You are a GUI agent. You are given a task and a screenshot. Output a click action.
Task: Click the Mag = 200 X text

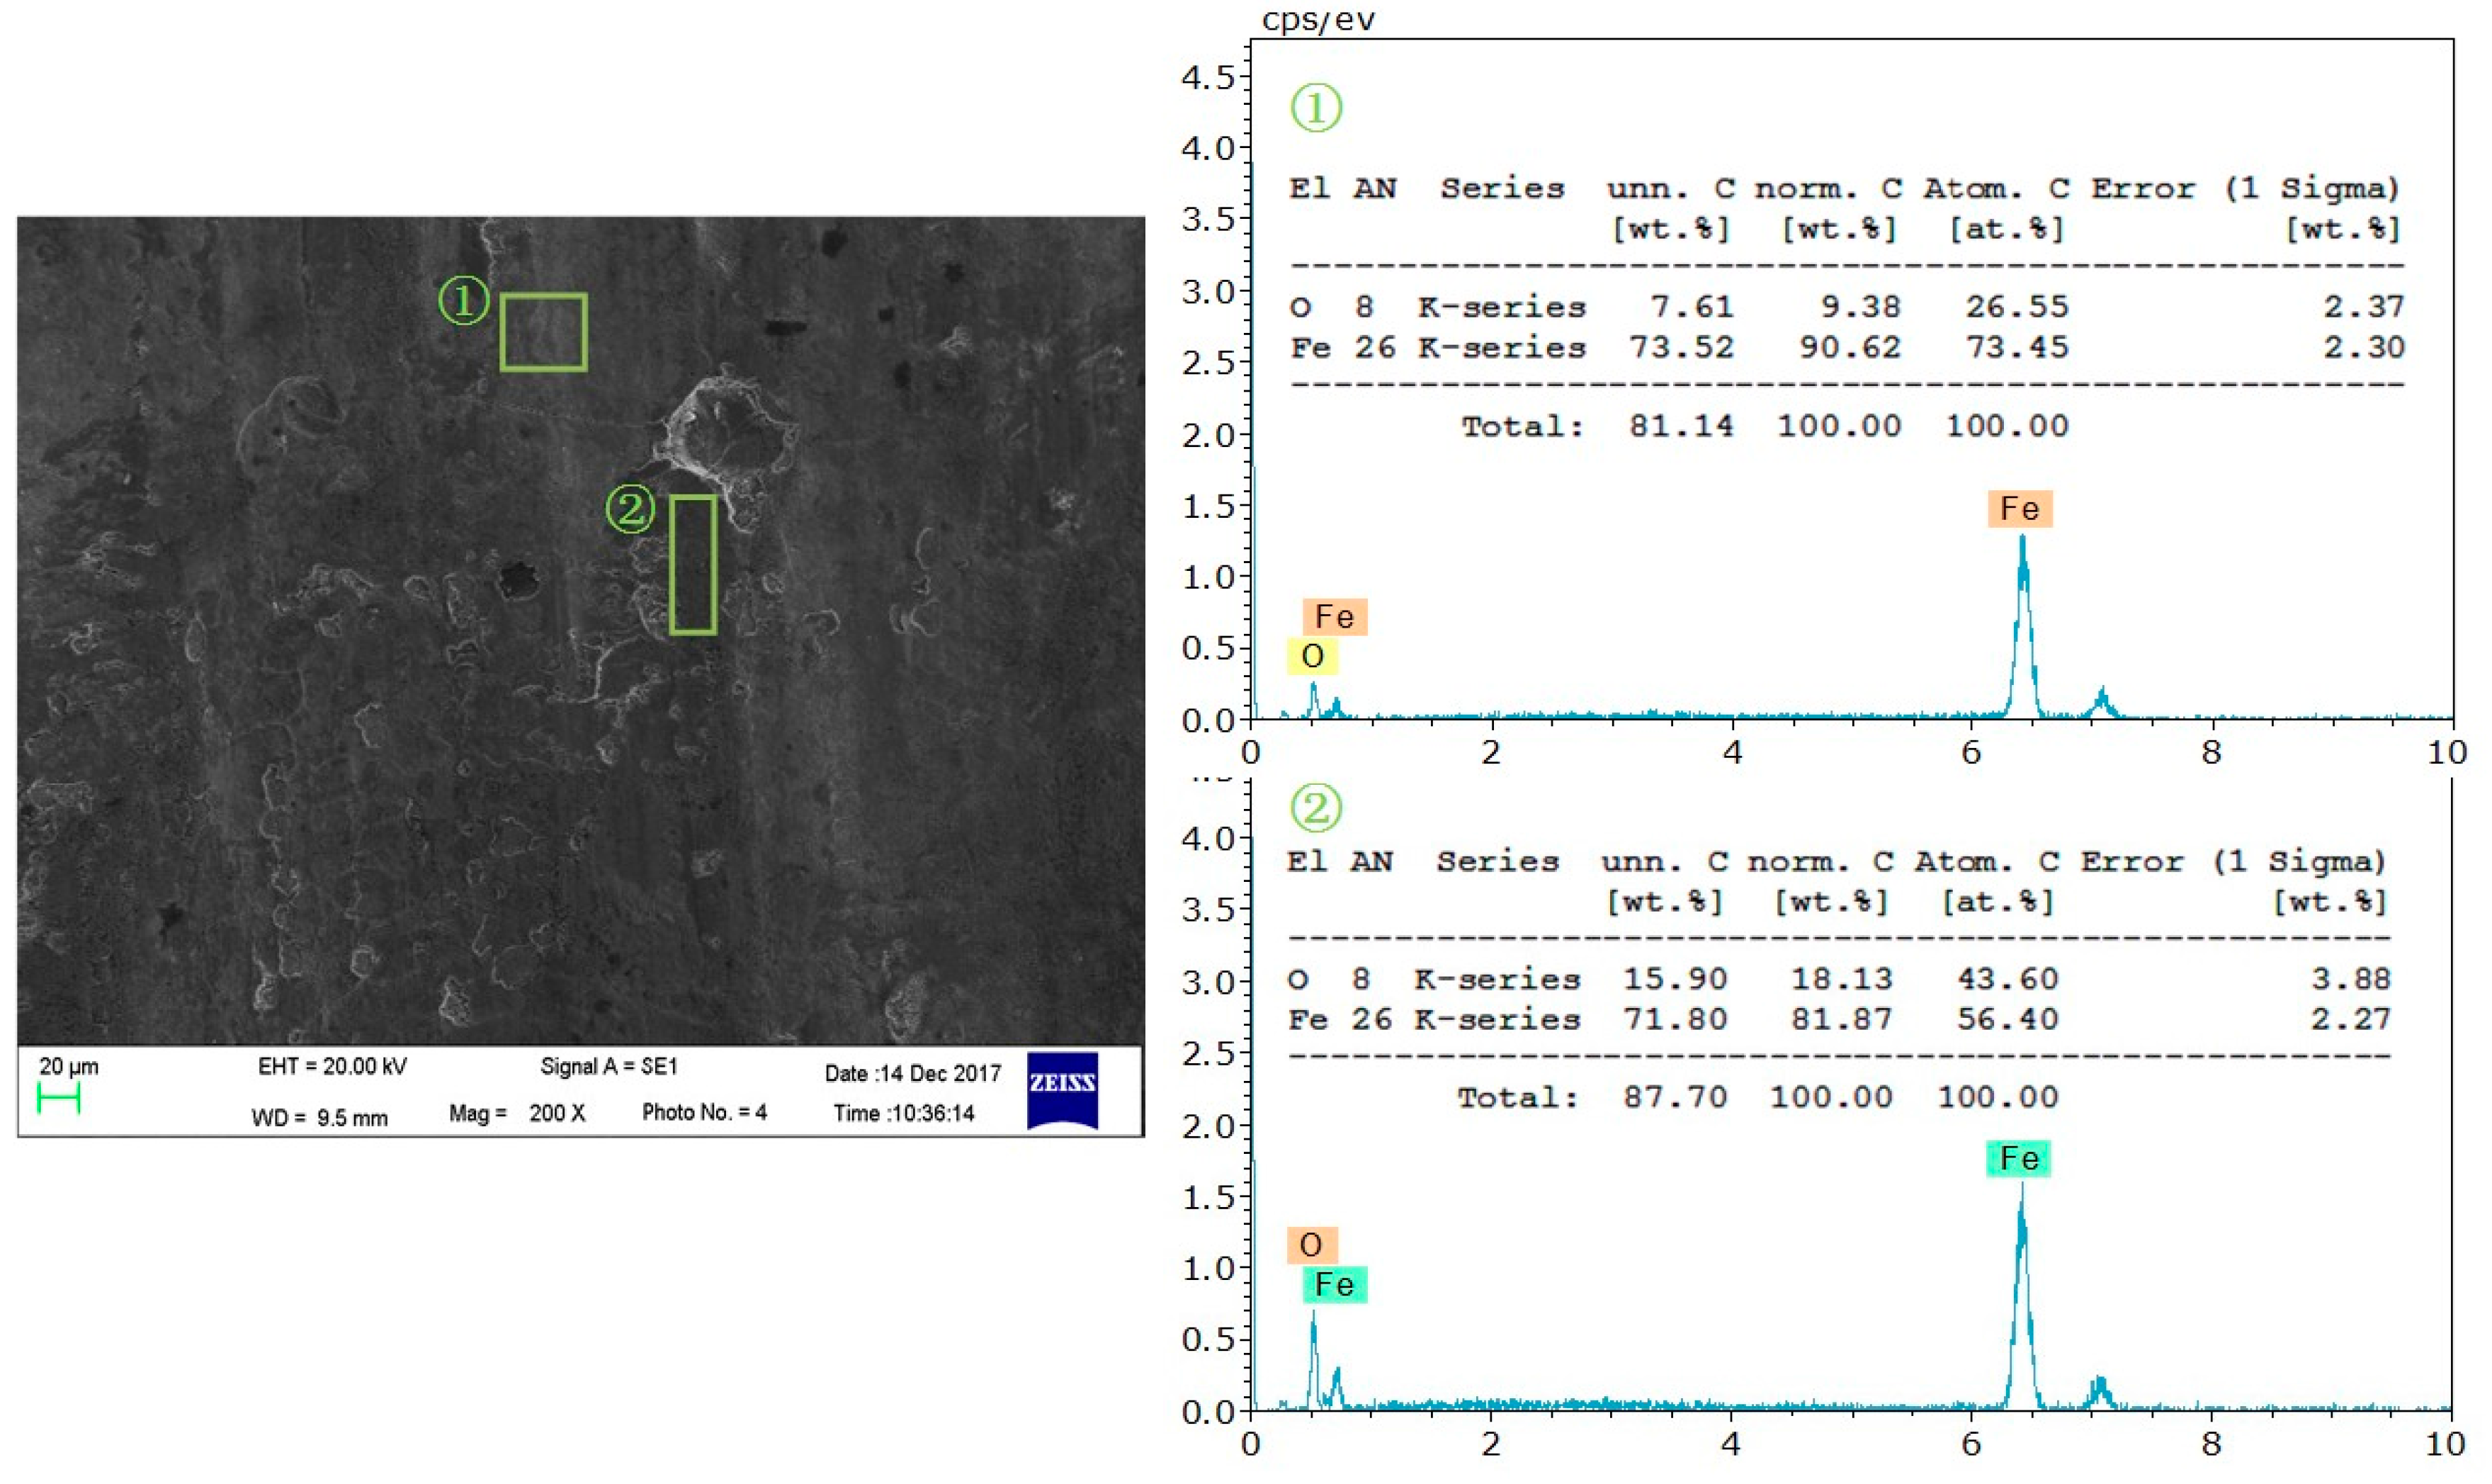tap(517, 1113)
